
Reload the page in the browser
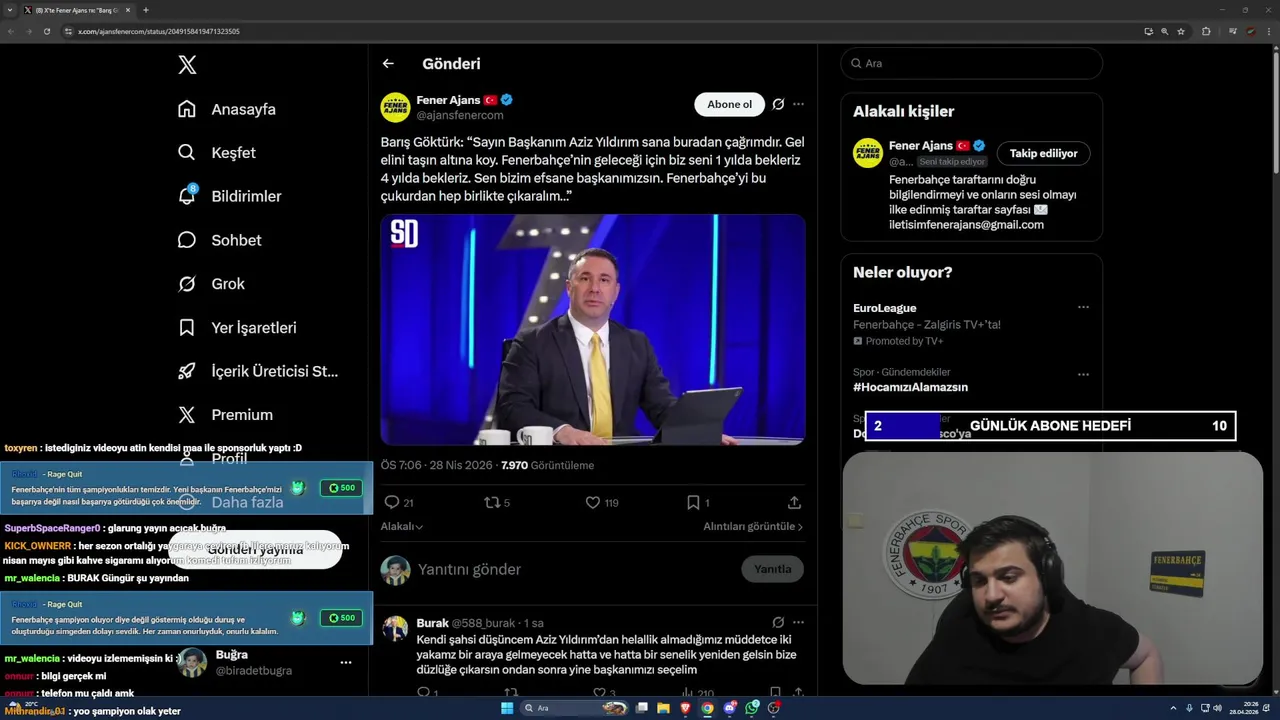(47, 31)
